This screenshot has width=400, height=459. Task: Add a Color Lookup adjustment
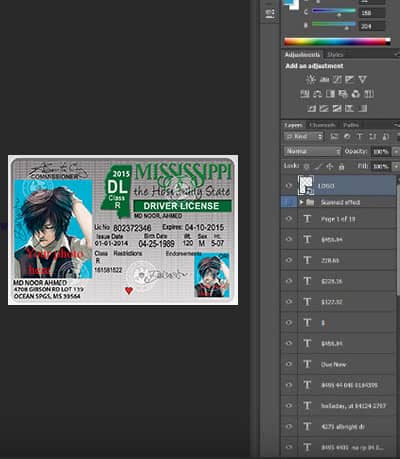pyautogui.click(x=368, y=94)
